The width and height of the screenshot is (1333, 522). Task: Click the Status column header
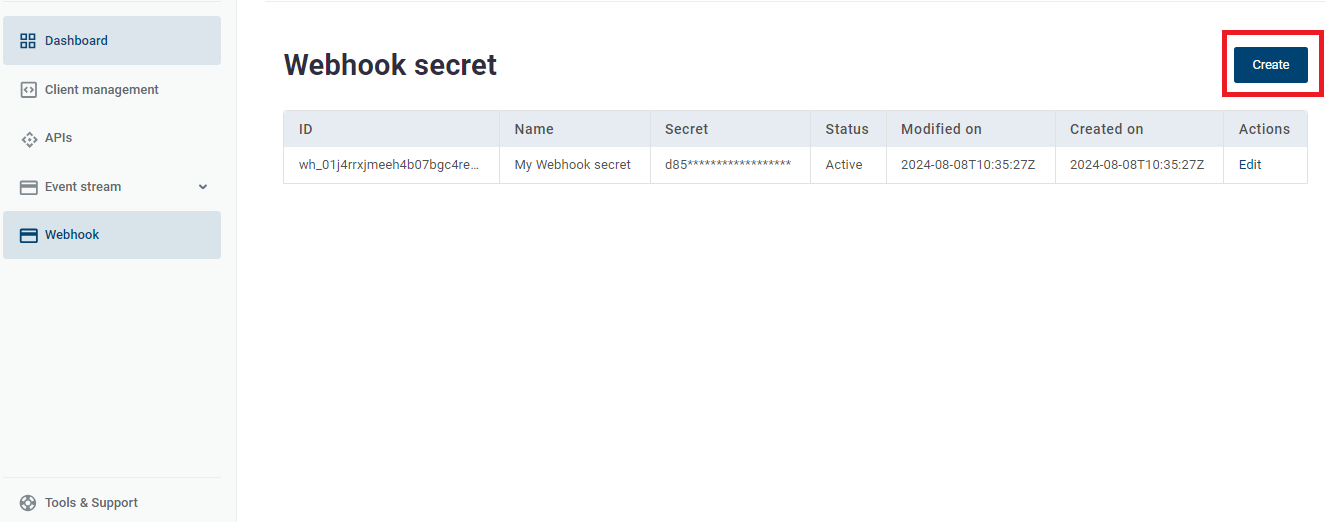point(847,129)
